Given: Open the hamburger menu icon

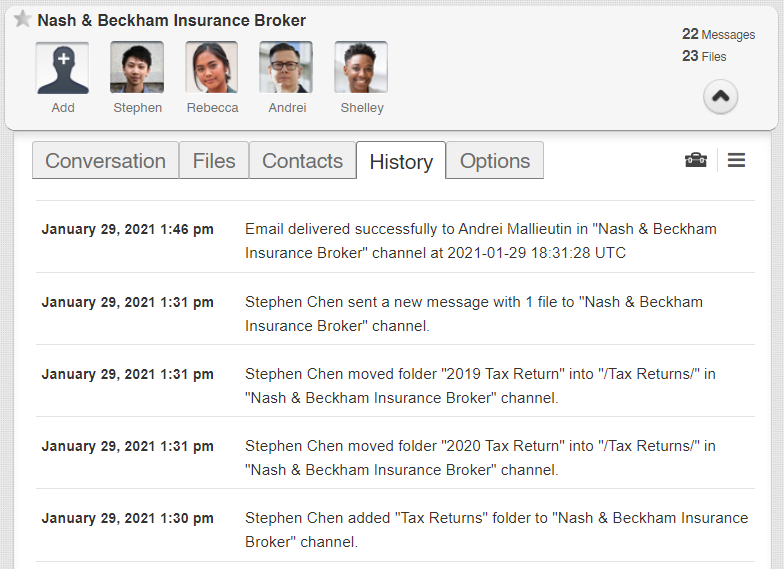Looking at the screenshot, I should [x=736, y=160].
